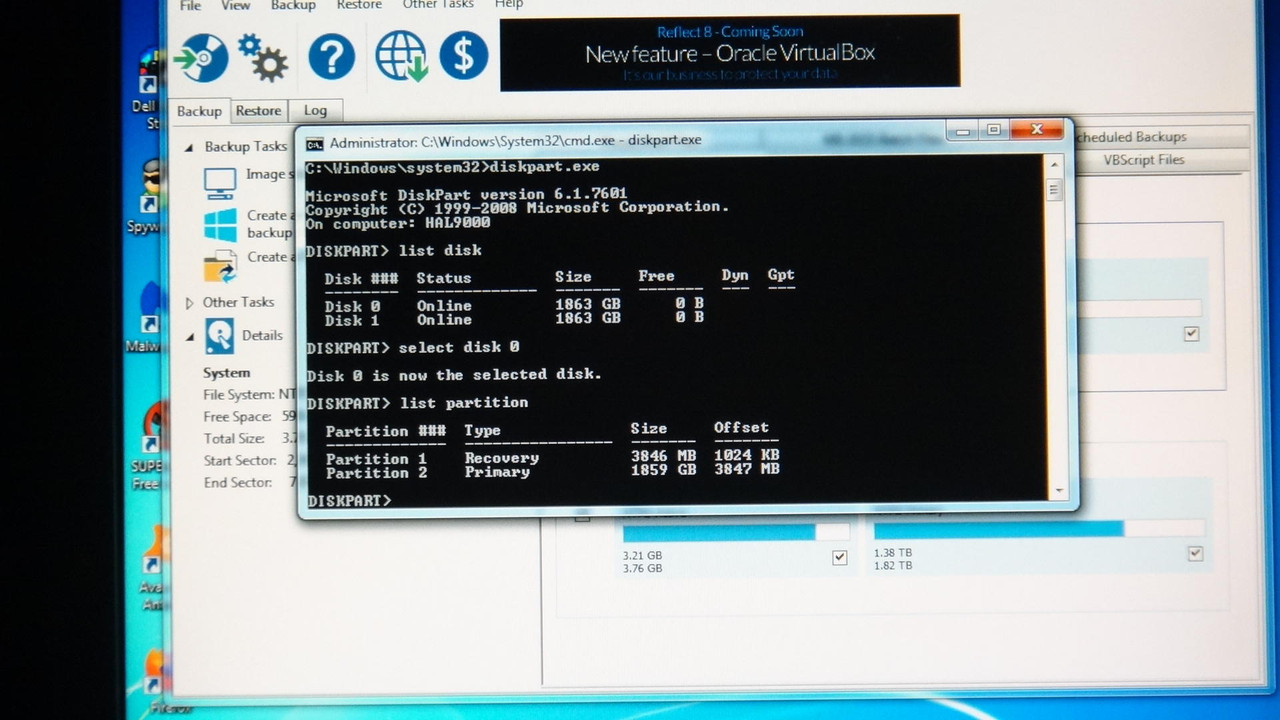The height and width of the screenshot is (720, 1280).
Task: Collapse the Backup Tasks section
Action: tap(189, 147)
